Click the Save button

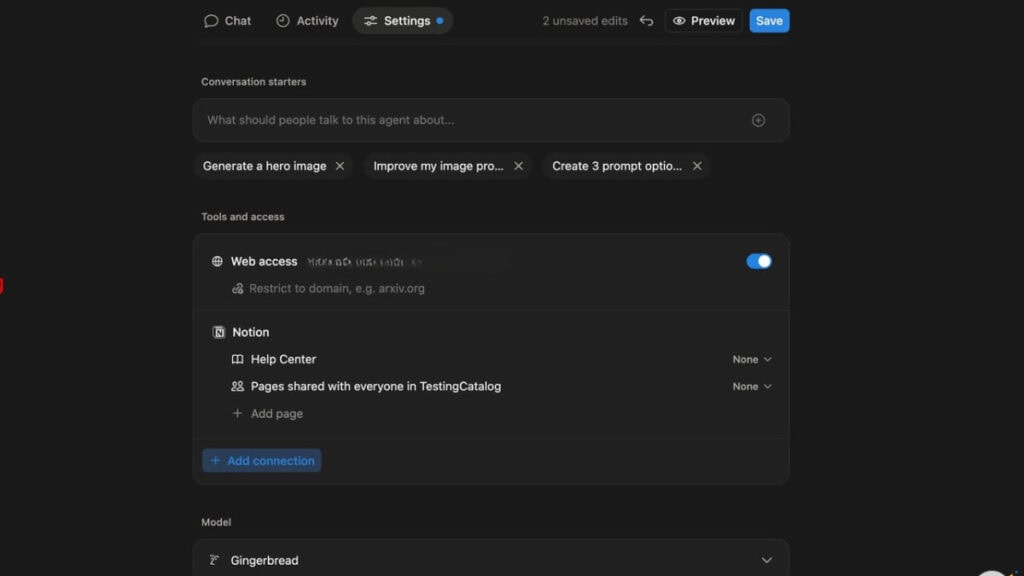point(769,20)
